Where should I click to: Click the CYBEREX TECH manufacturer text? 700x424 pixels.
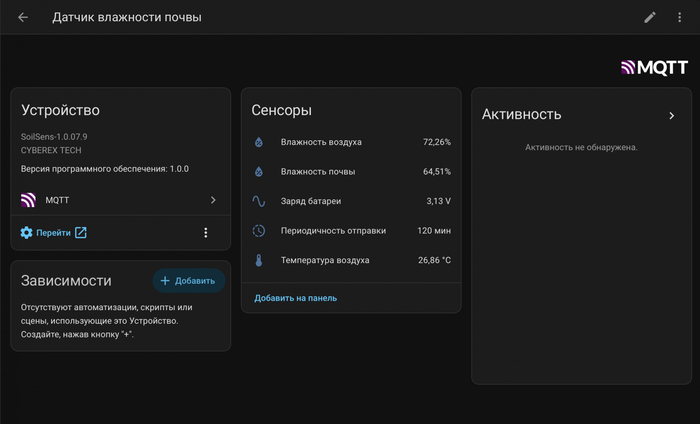(51, 150)
